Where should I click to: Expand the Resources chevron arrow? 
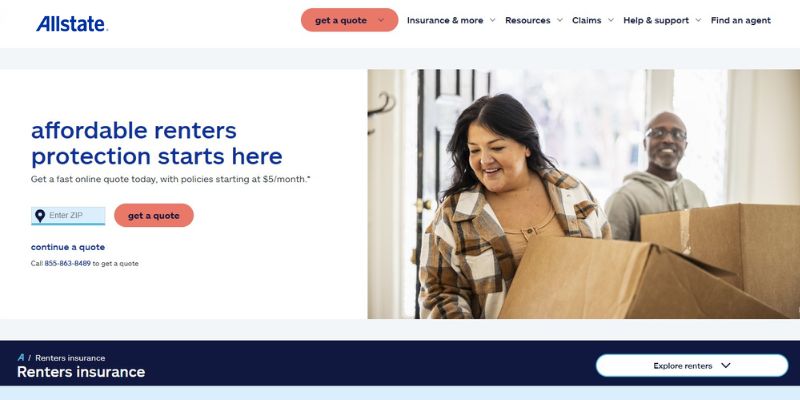pyautogui.click(x=560, y=20)
